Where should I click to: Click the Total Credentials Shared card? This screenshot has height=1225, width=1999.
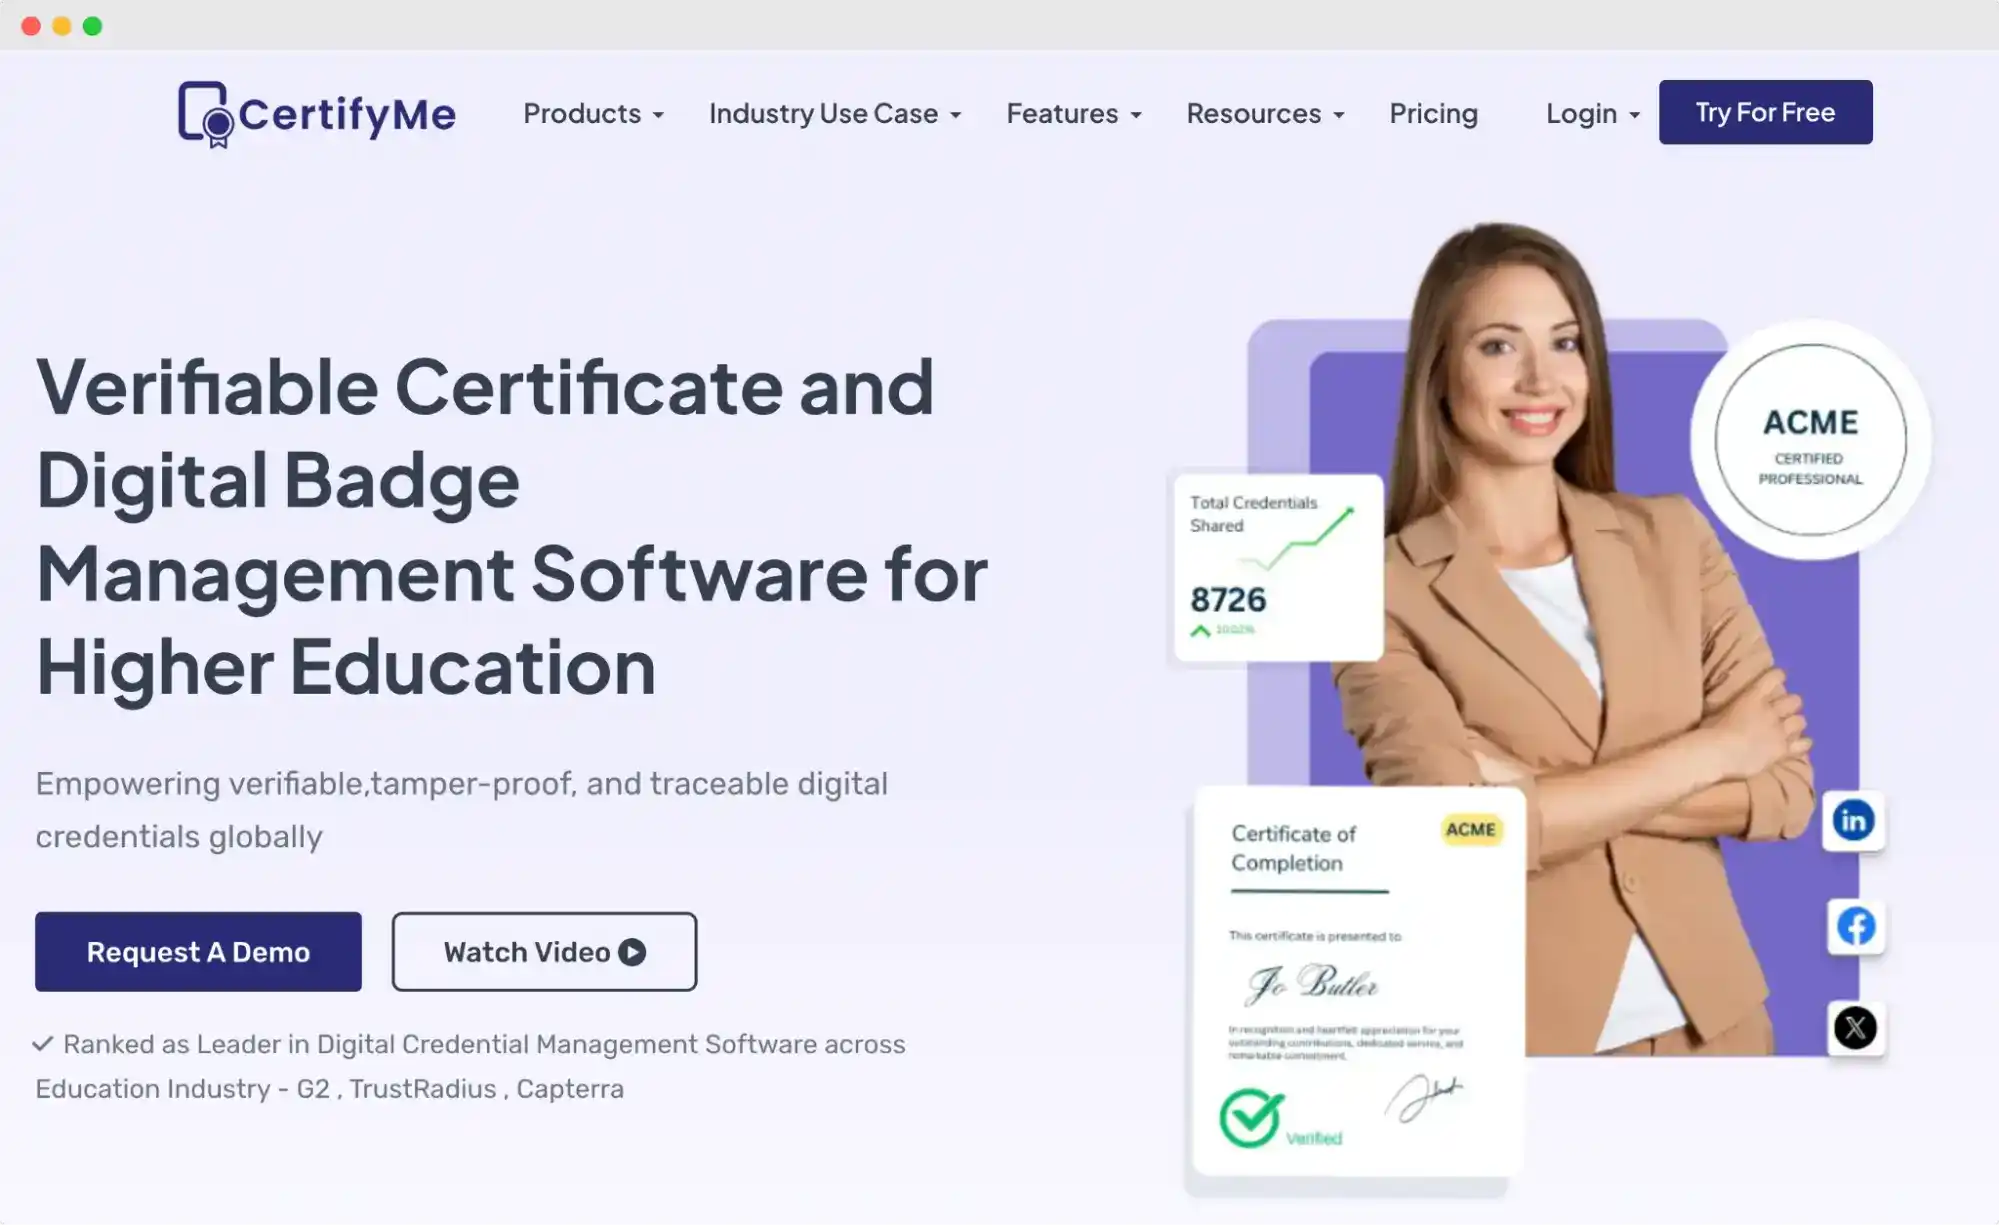1278,568
